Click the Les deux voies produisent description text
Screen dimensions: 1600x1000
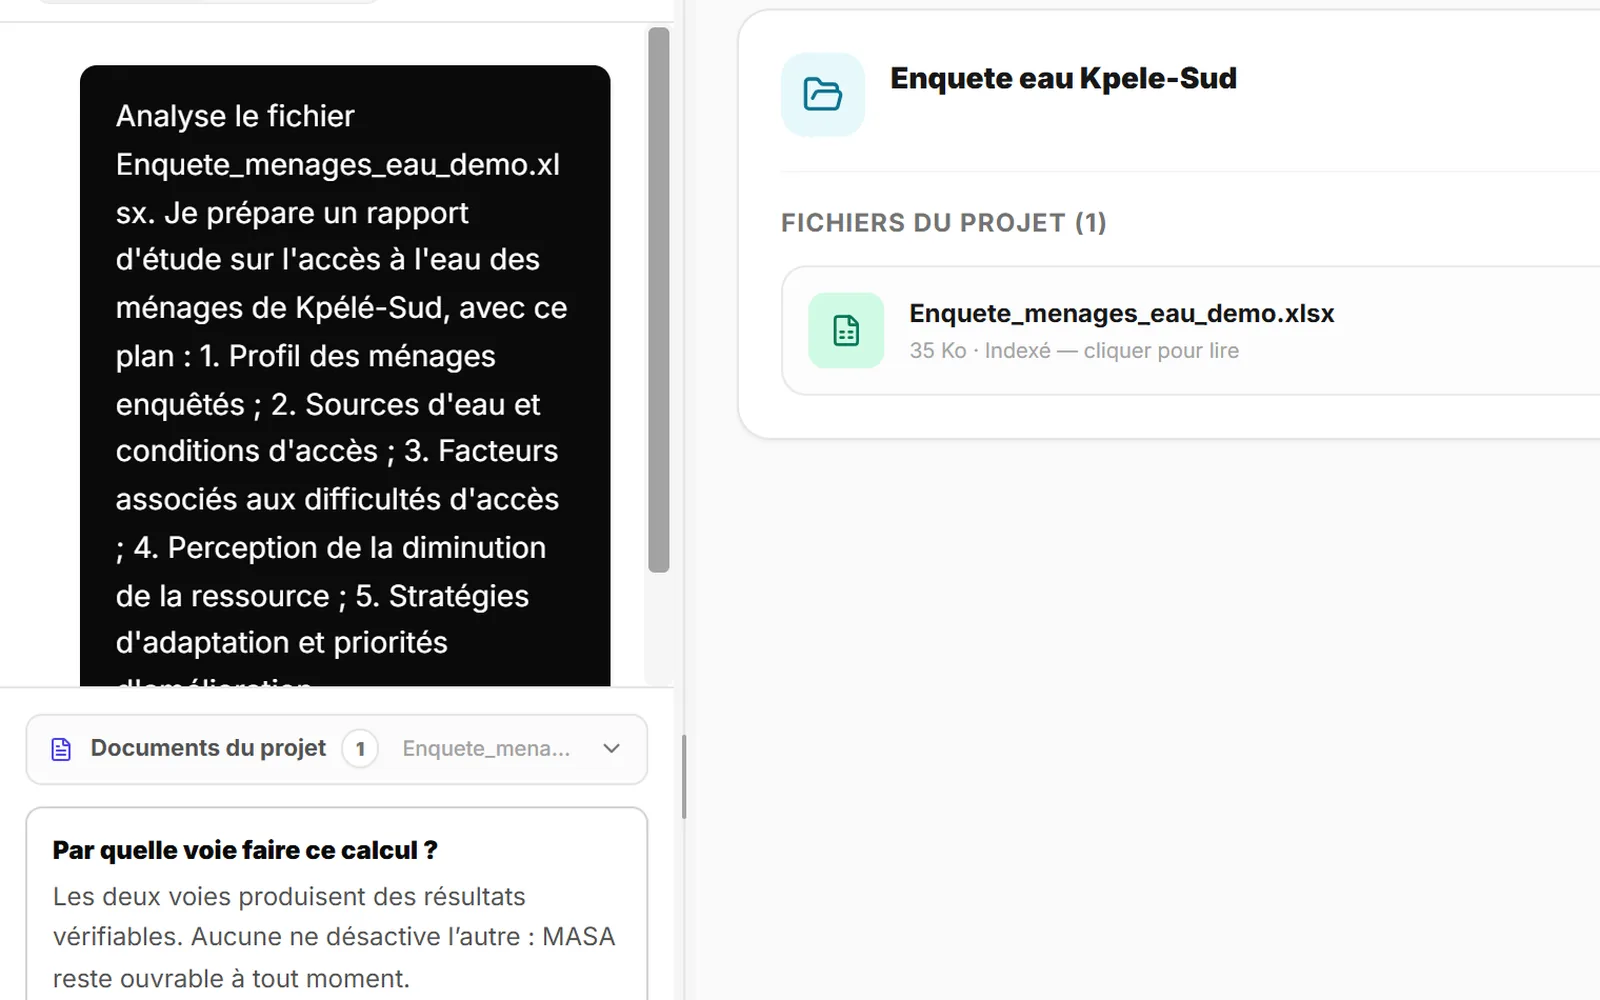(334, 937)
